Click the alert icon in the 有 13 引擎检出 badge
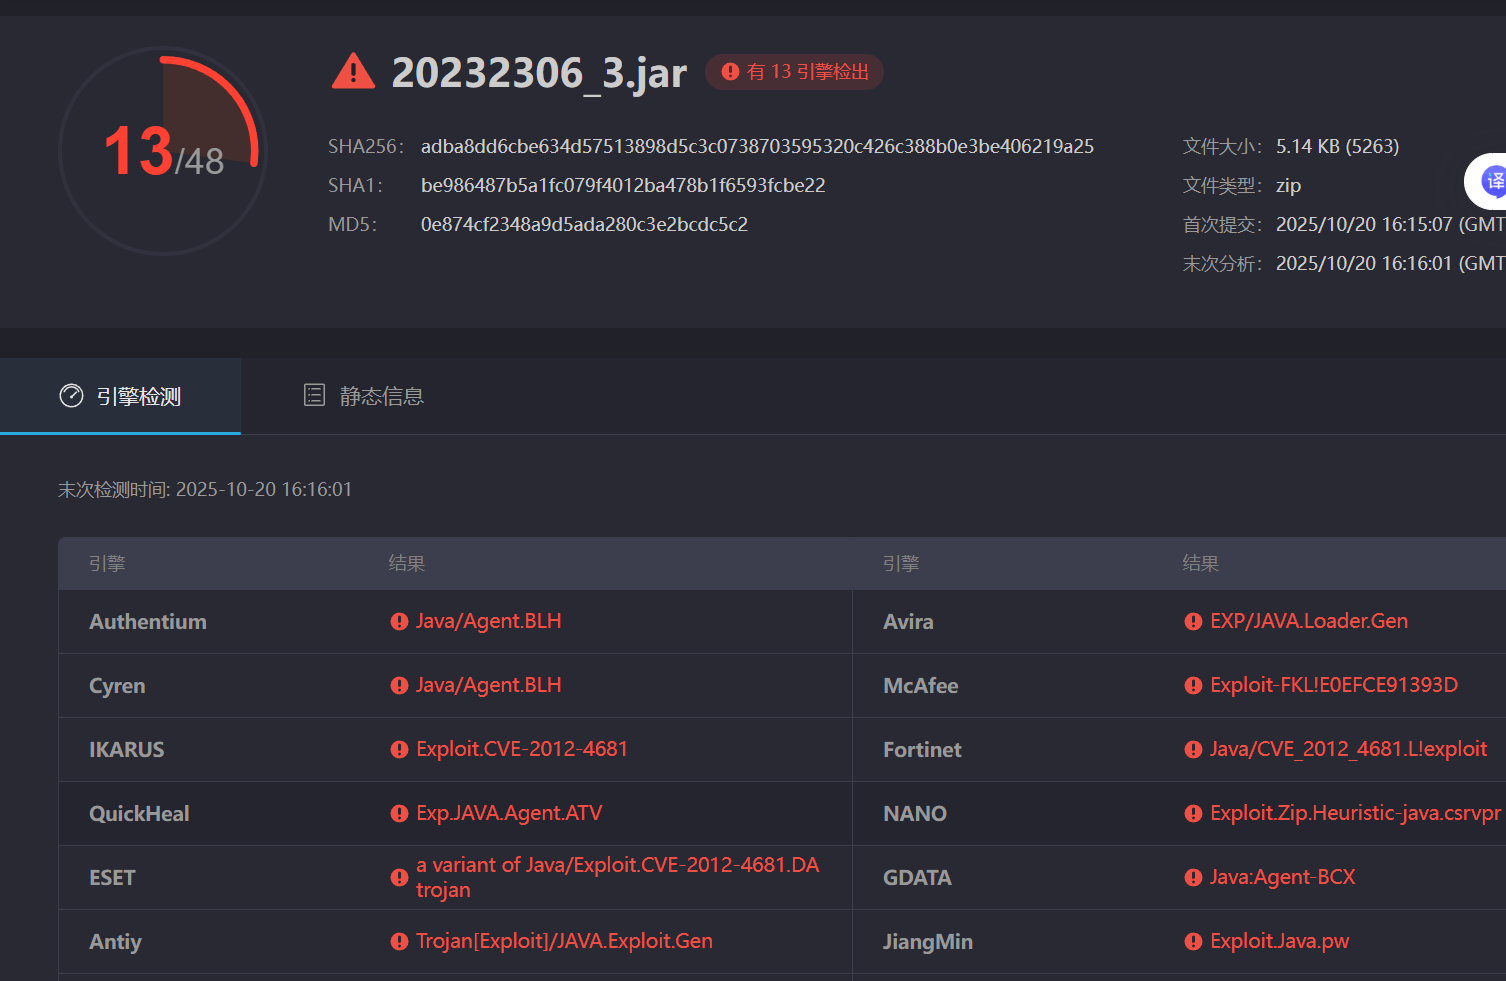Viewport: 1506px width, 981px height. [x=730, y=72]
